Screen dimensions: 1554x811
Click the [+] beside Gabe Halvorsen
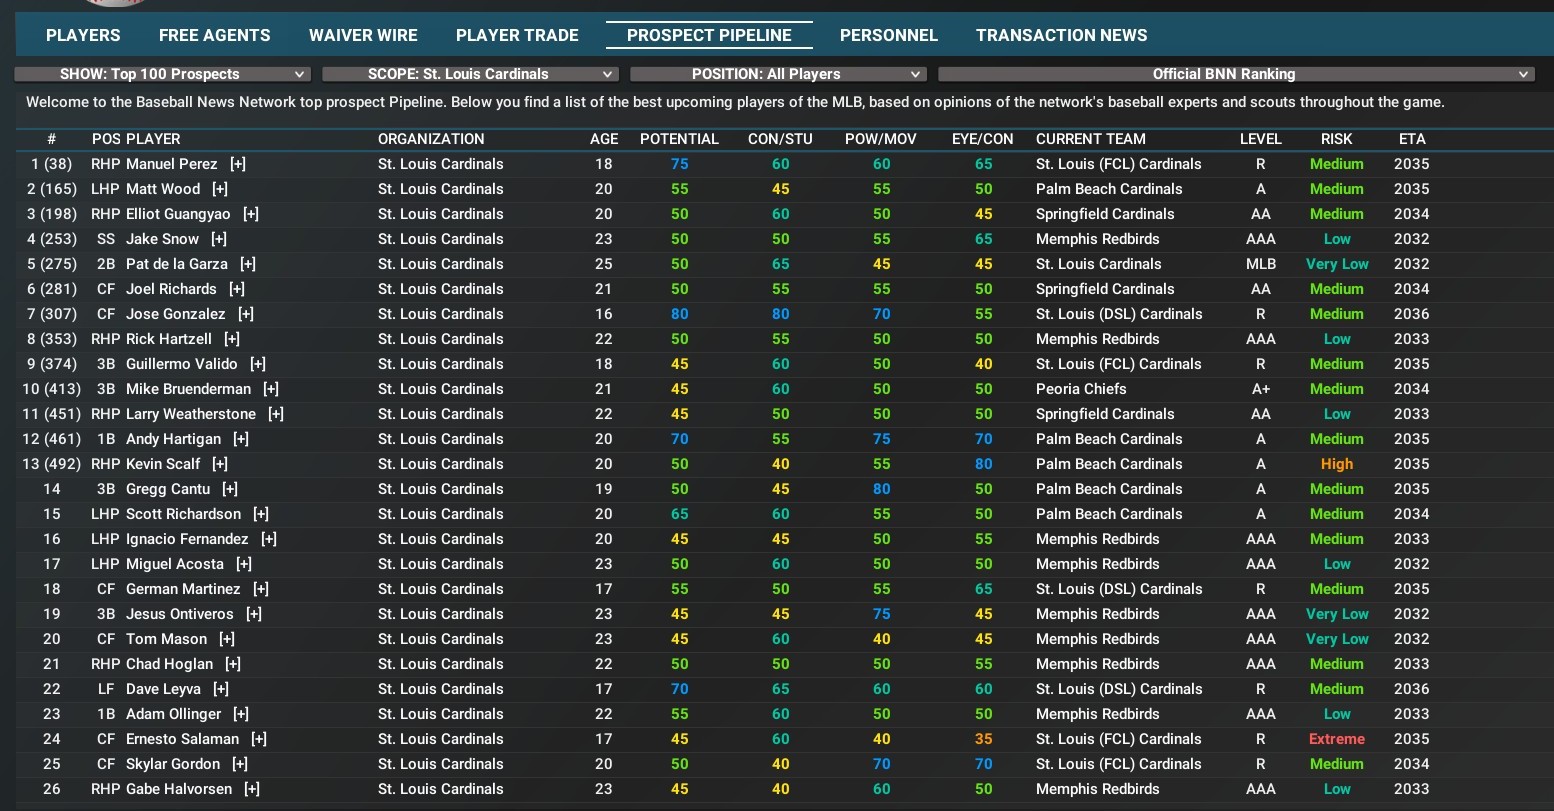click(252, 789)
